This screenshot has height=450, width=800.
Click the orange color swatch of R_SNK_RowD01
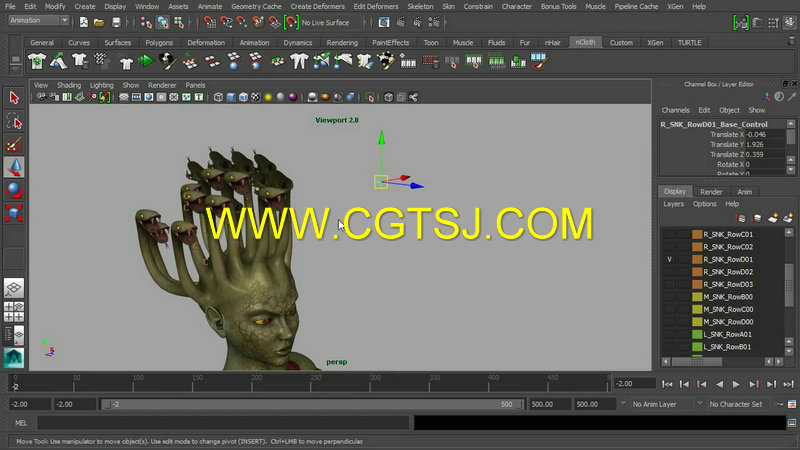click(x=697, y=259)
